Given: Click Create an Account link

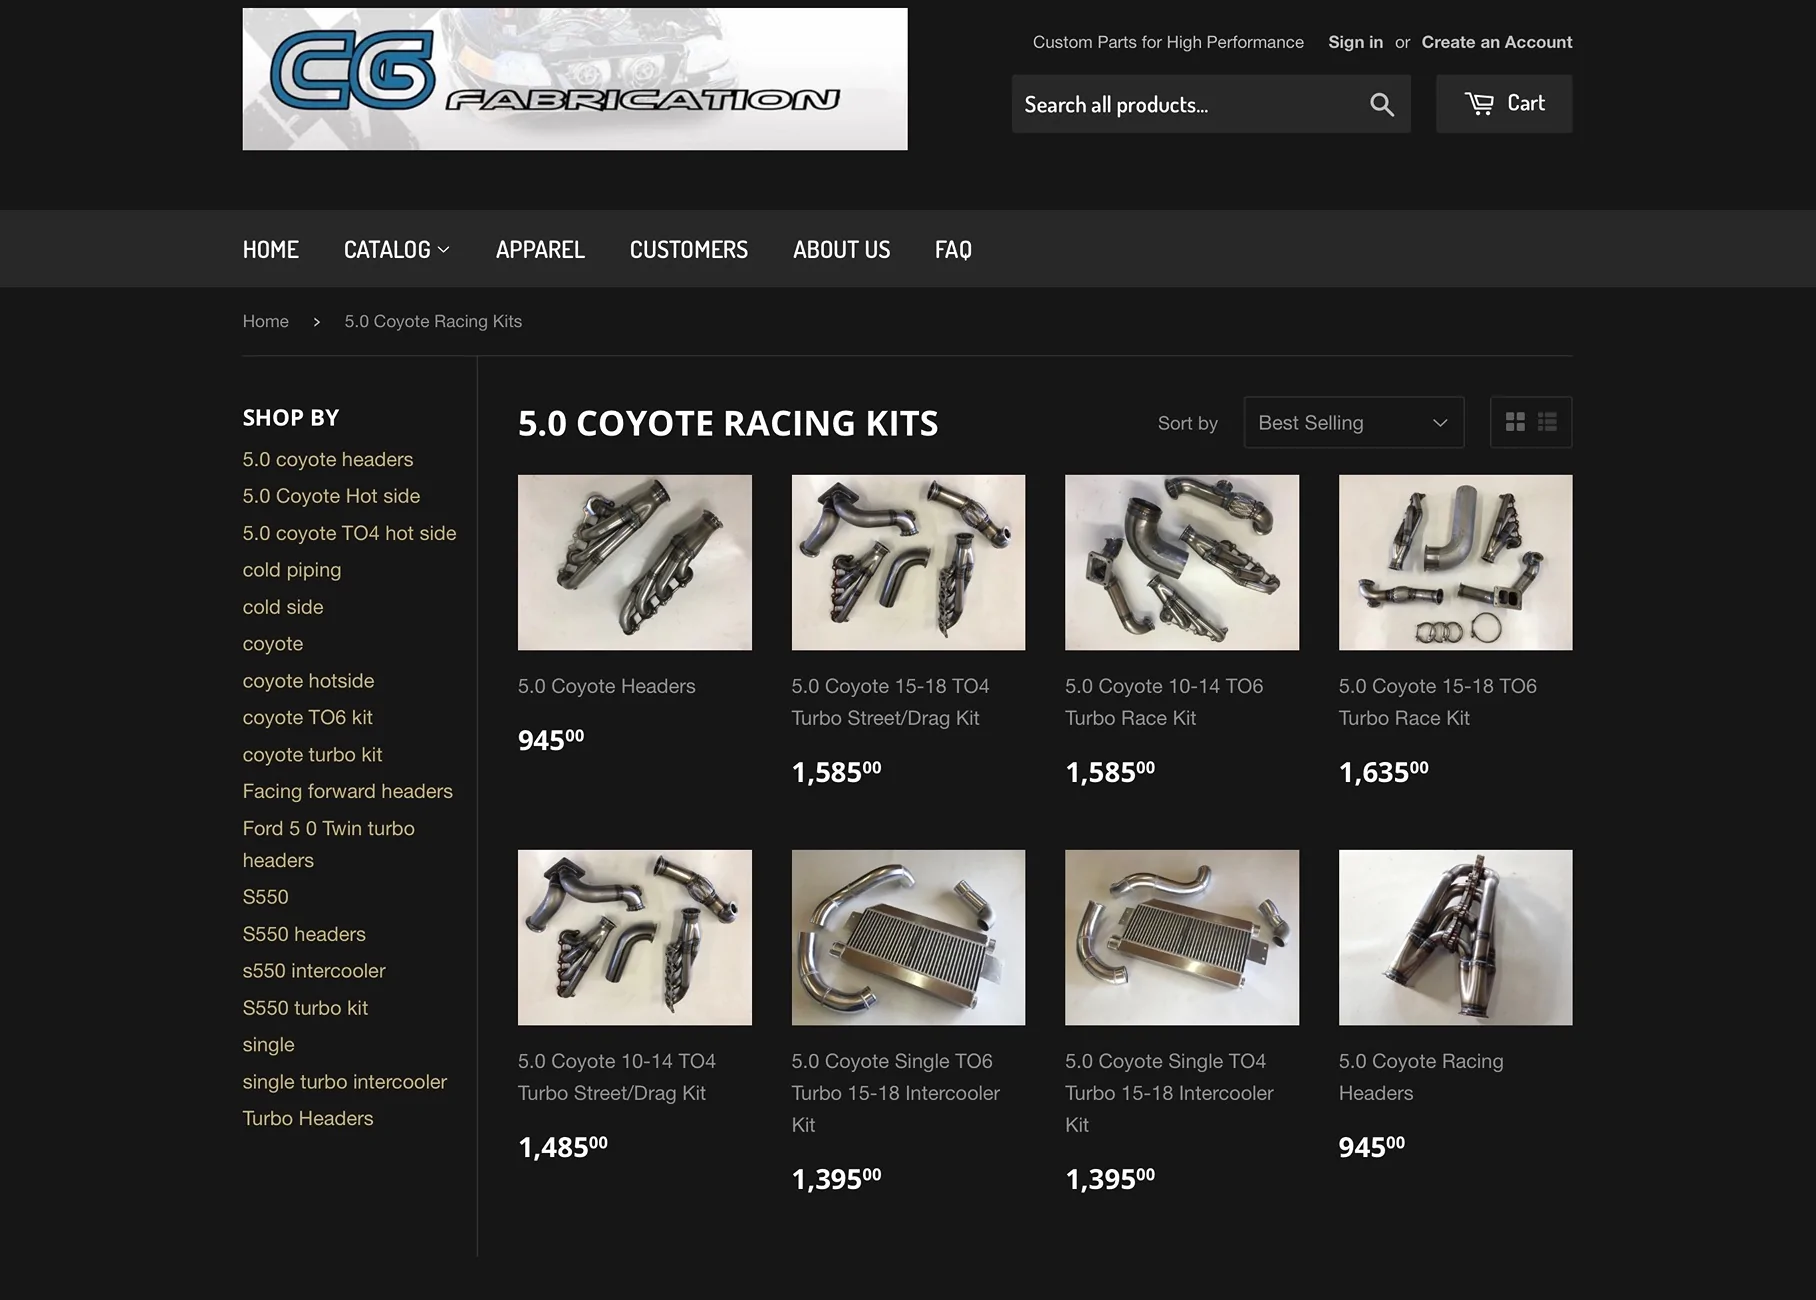Looking at the screenshot, I should click(1497, 42).
